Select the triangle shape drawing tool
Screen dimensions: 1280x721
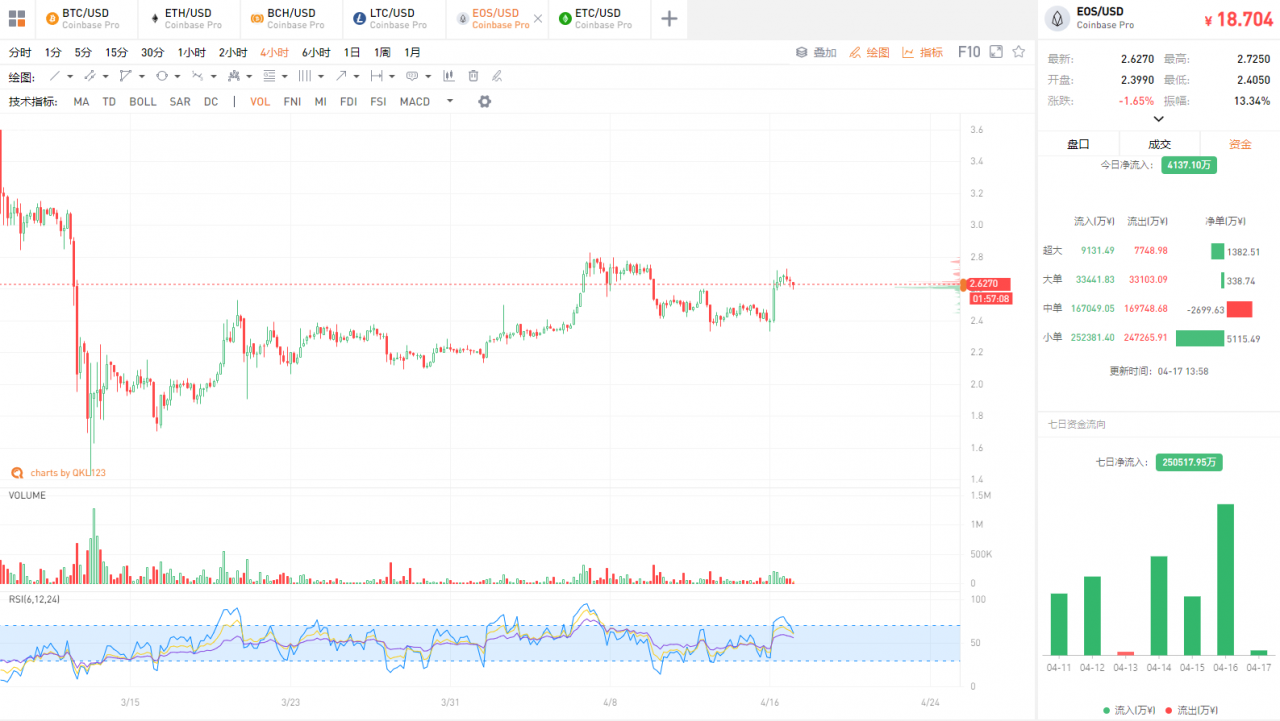125,76
